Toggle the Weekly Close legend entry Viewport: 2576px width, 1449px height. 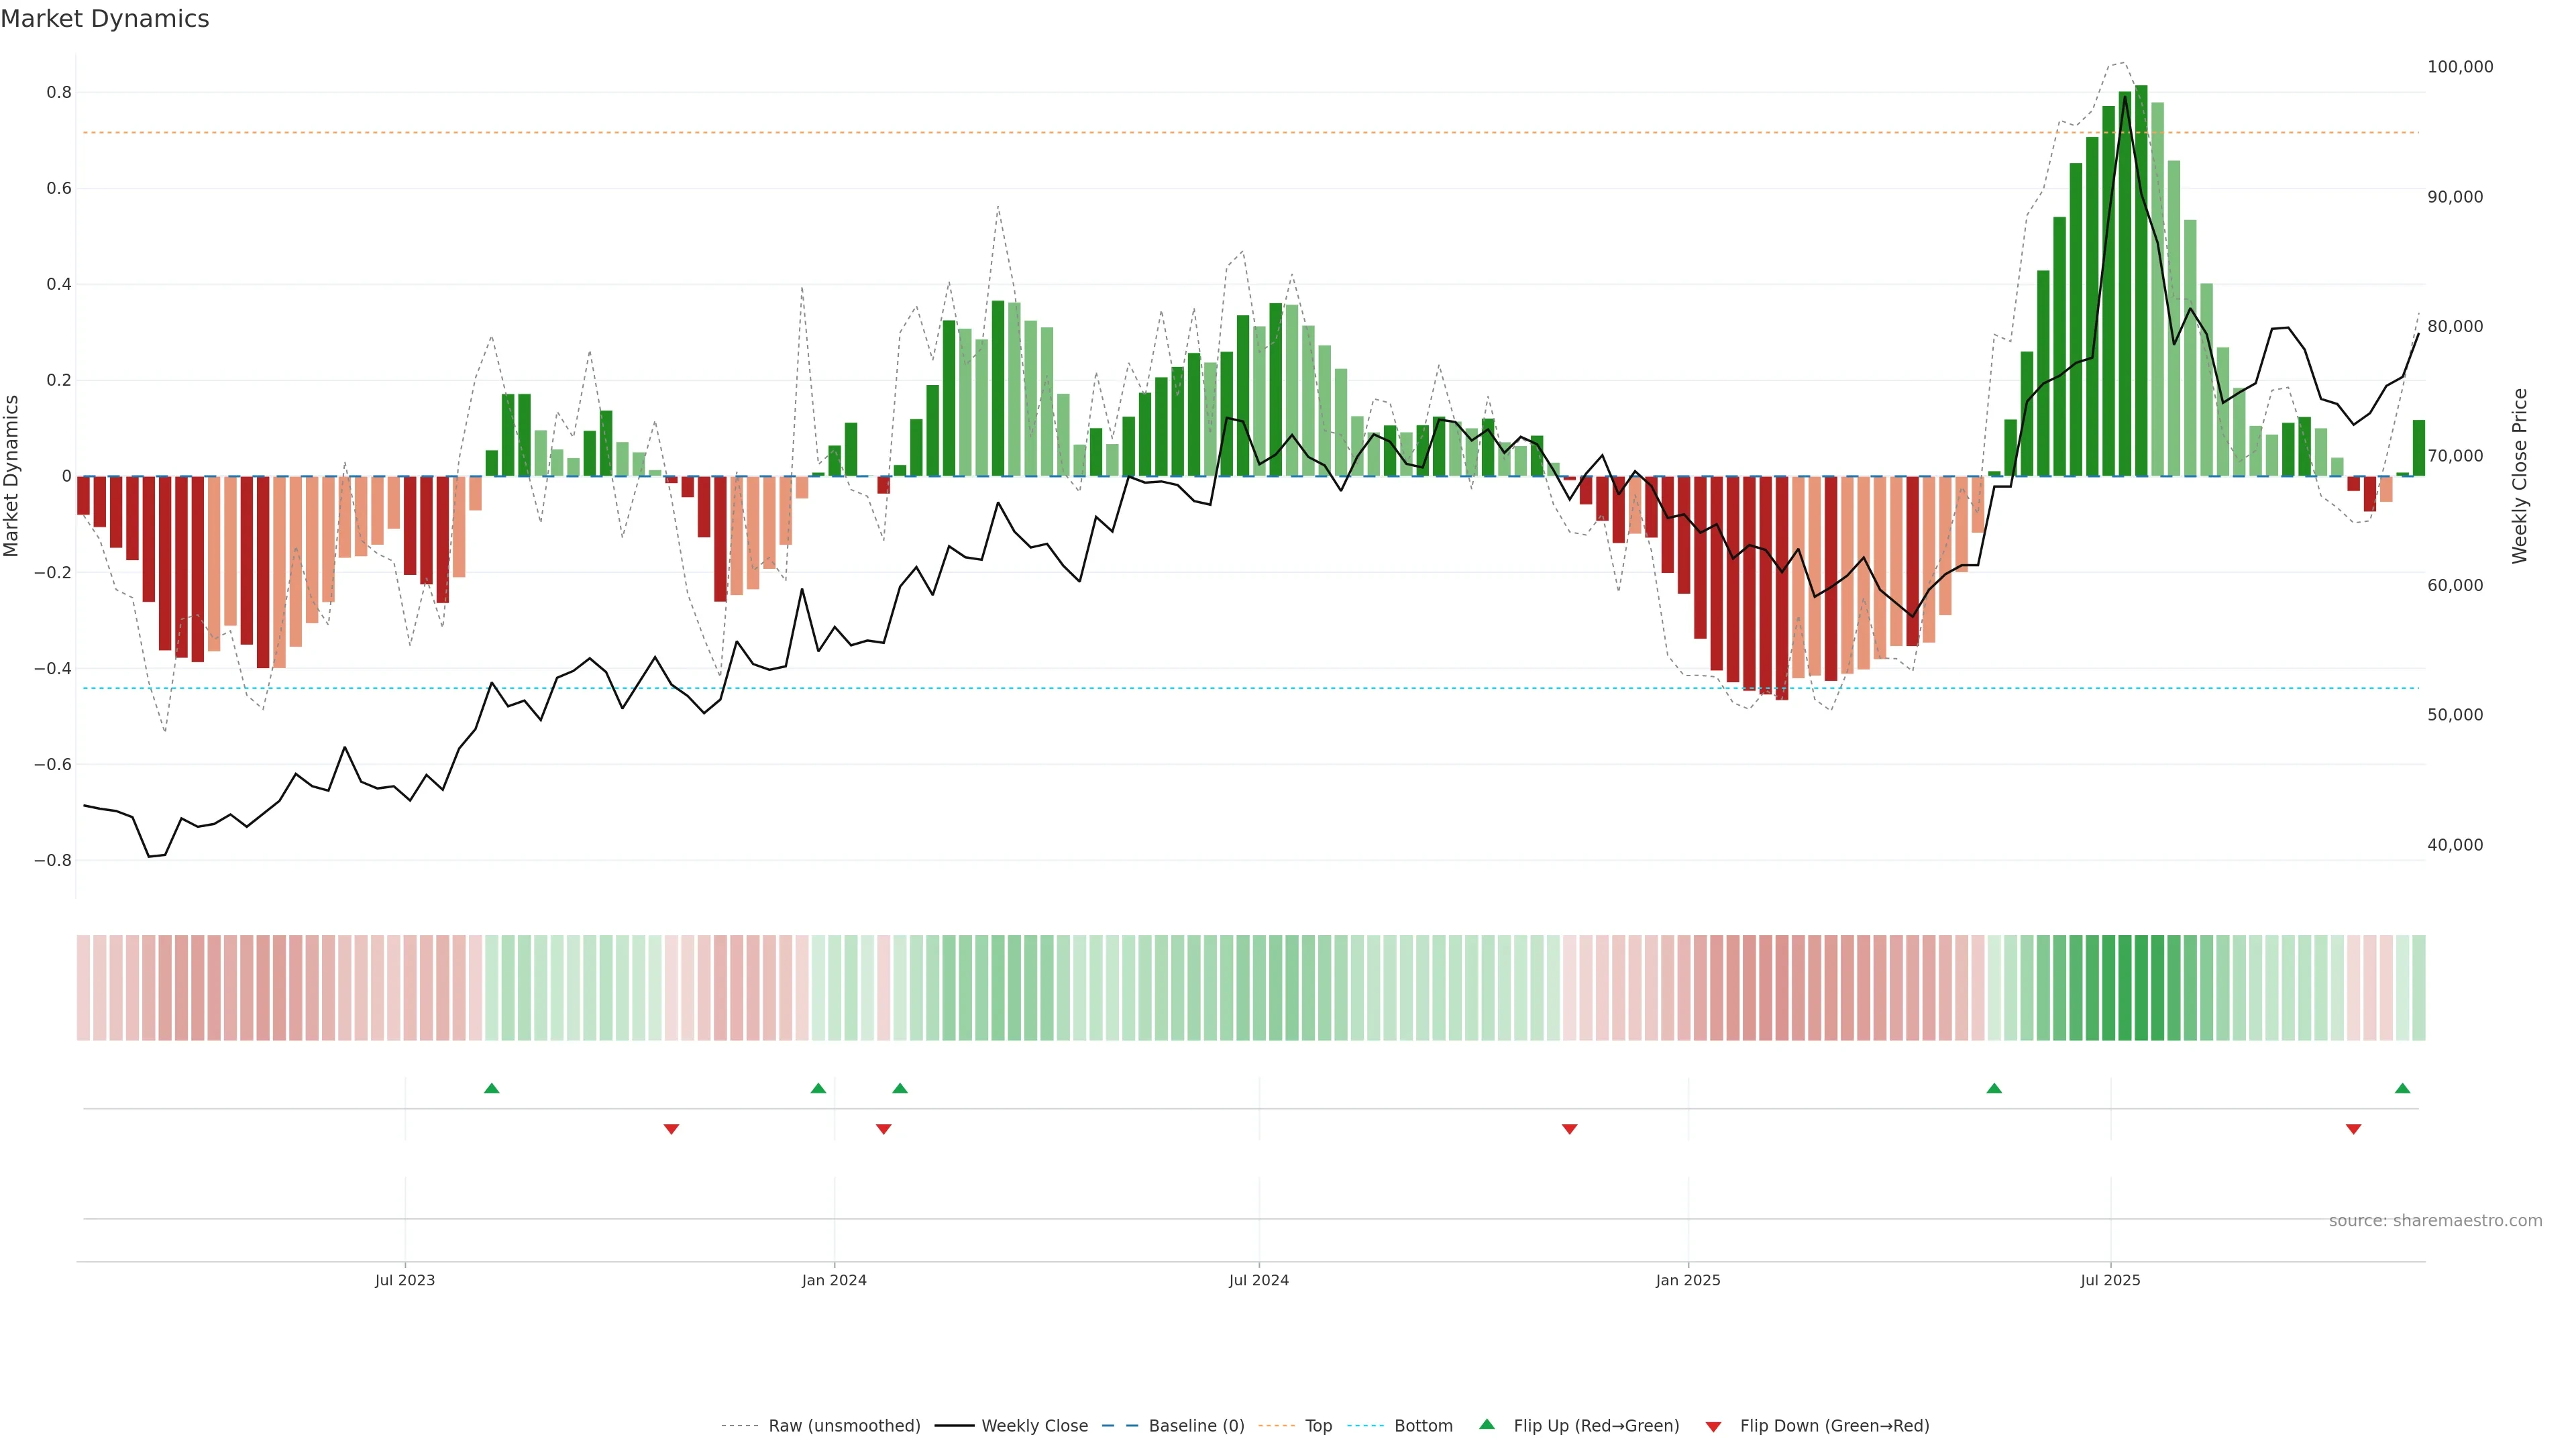coord(1034,1426)
